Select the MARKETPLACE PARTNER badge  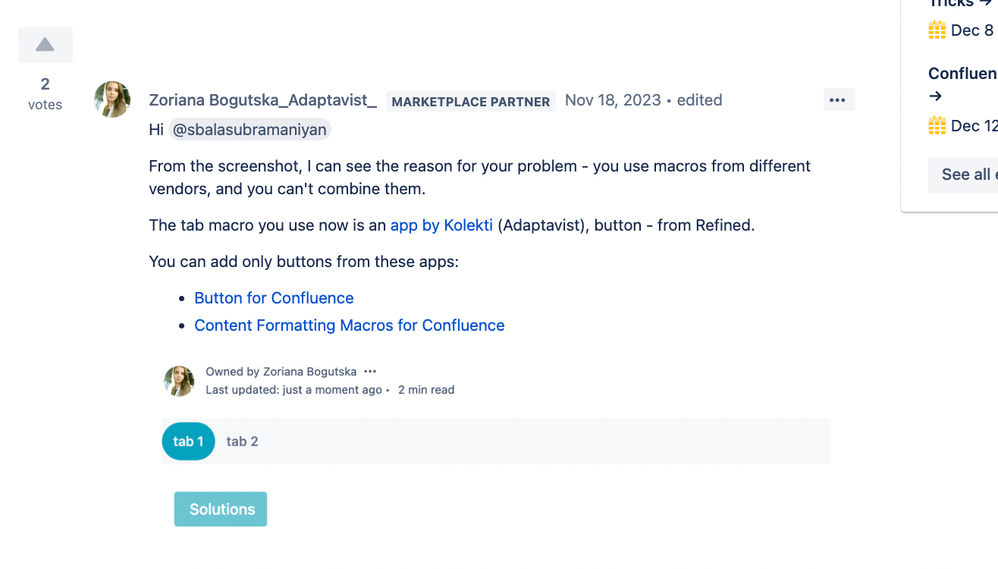pos(470,101)
